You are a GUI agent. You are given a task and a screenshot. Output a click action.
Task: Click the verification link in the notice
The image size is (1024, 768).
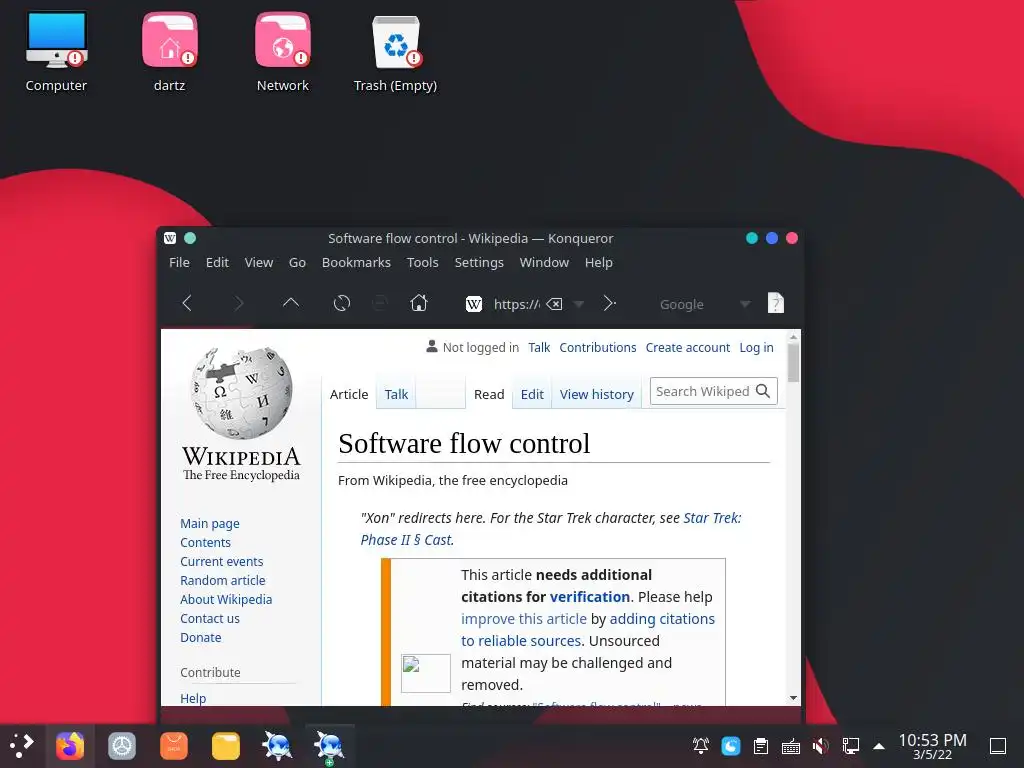(x=590, y=597)
